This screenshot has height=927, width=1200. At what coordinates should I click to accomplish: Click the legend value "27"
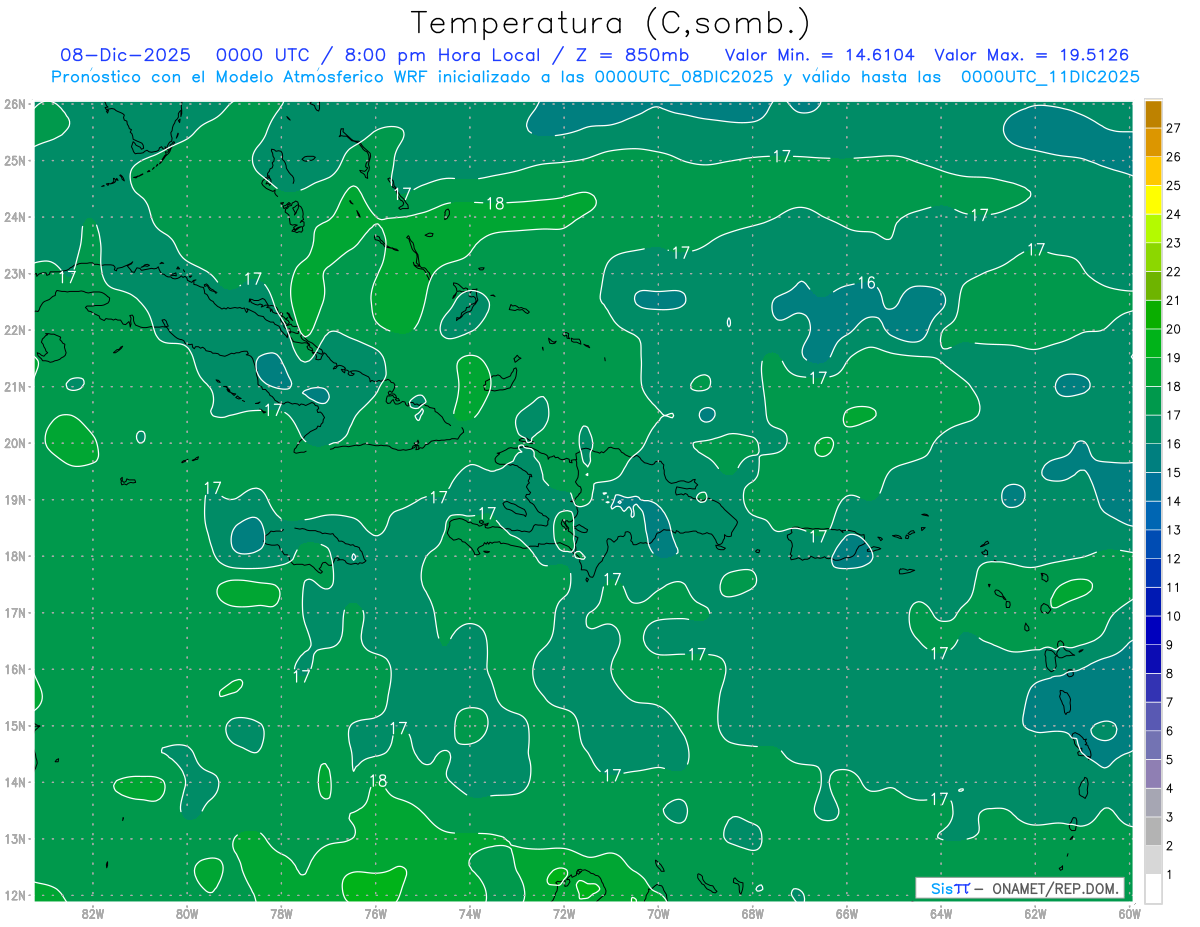point(1174,127)
